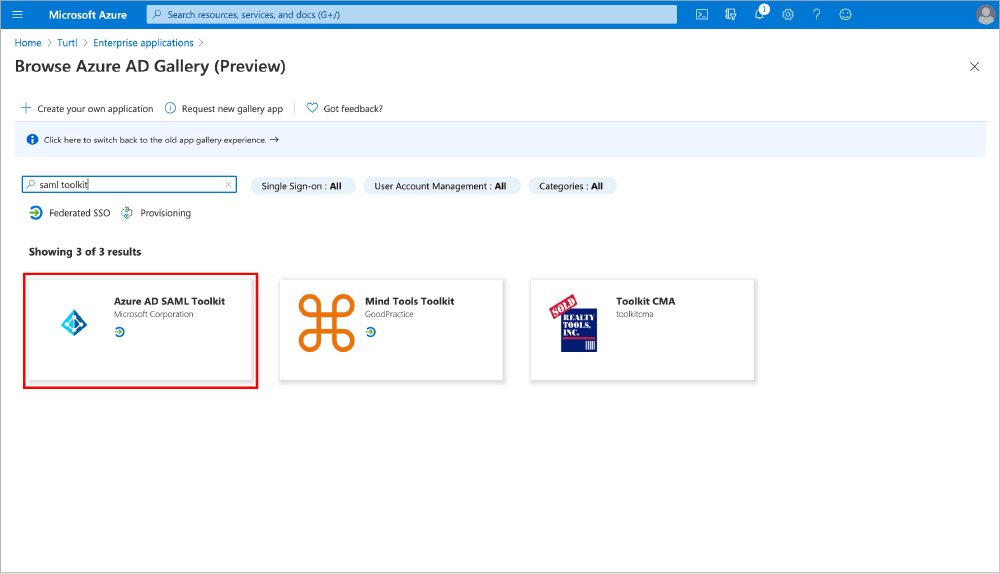Launch Cloud Shell from the top bar
Screen dimensions: 1000x574
point(702,14)
